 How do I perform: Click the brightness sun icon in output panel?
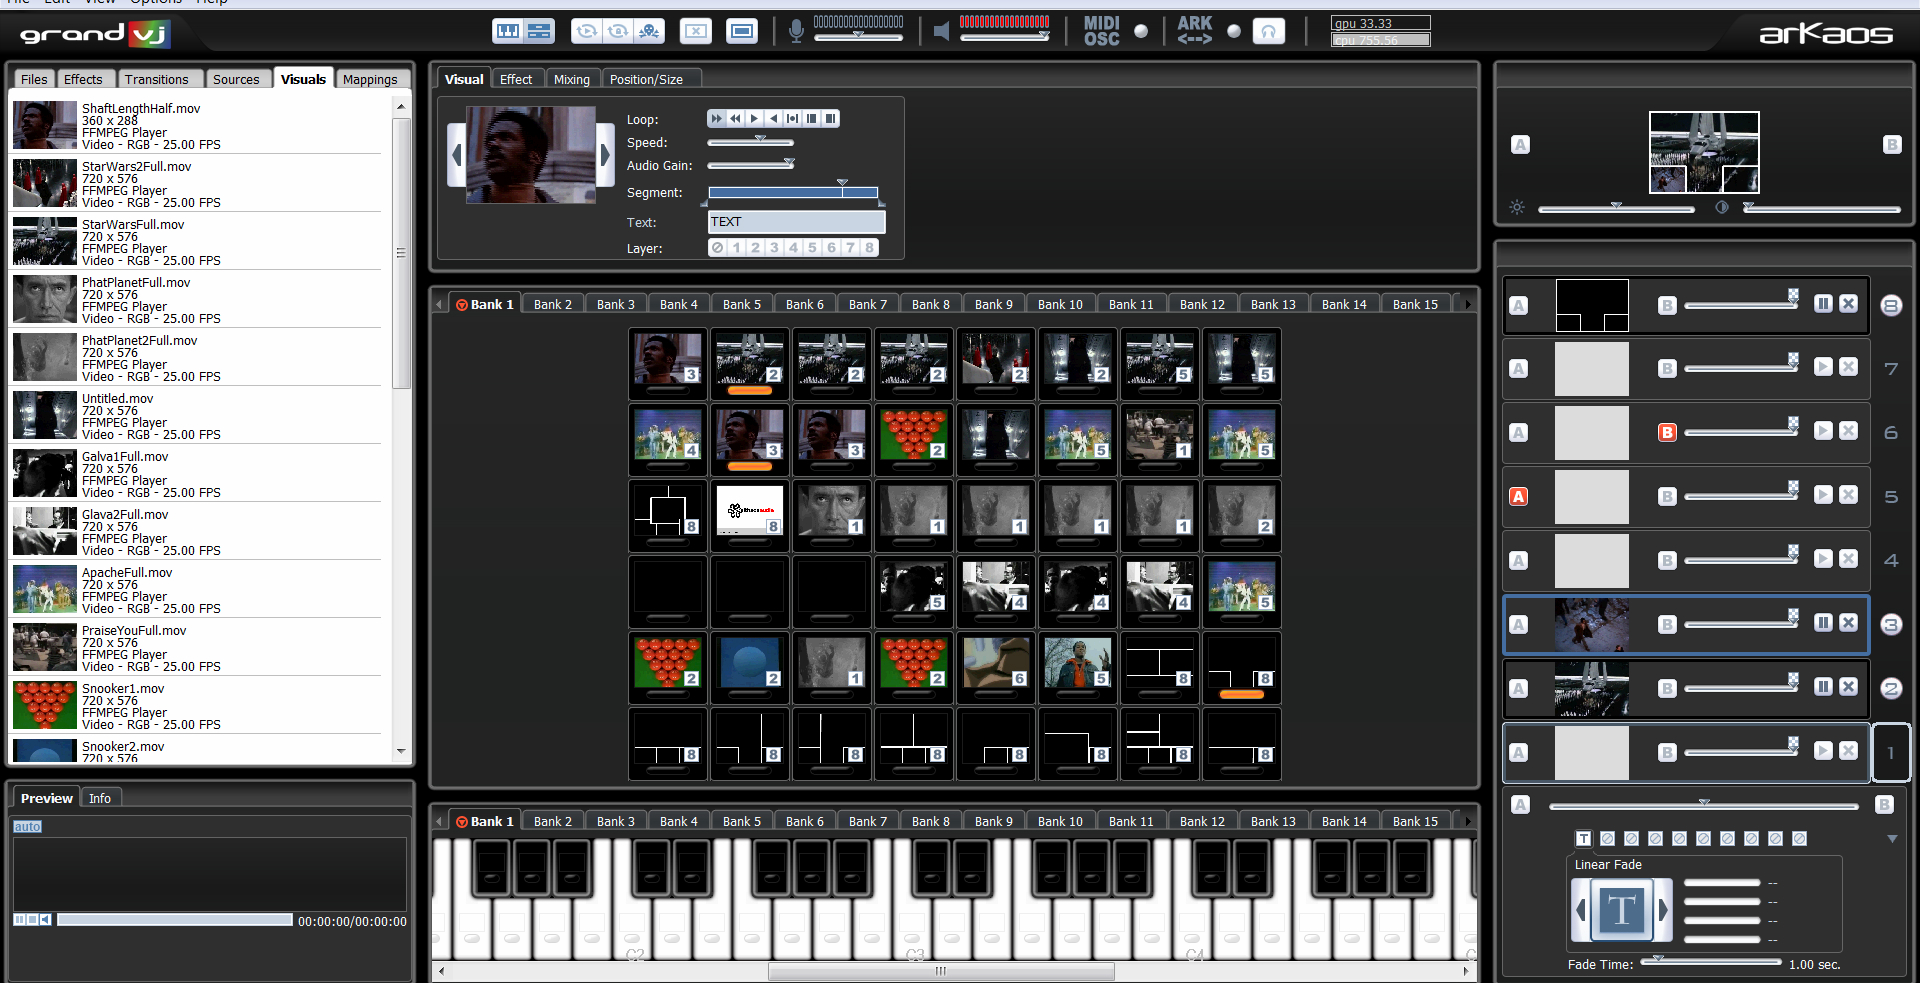1517,208
